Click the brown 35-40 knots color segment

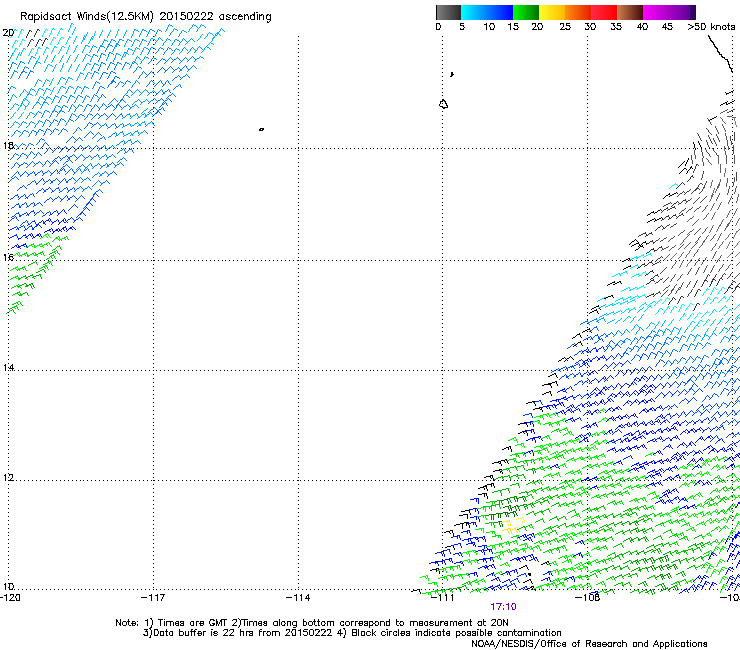coord(630,12)
